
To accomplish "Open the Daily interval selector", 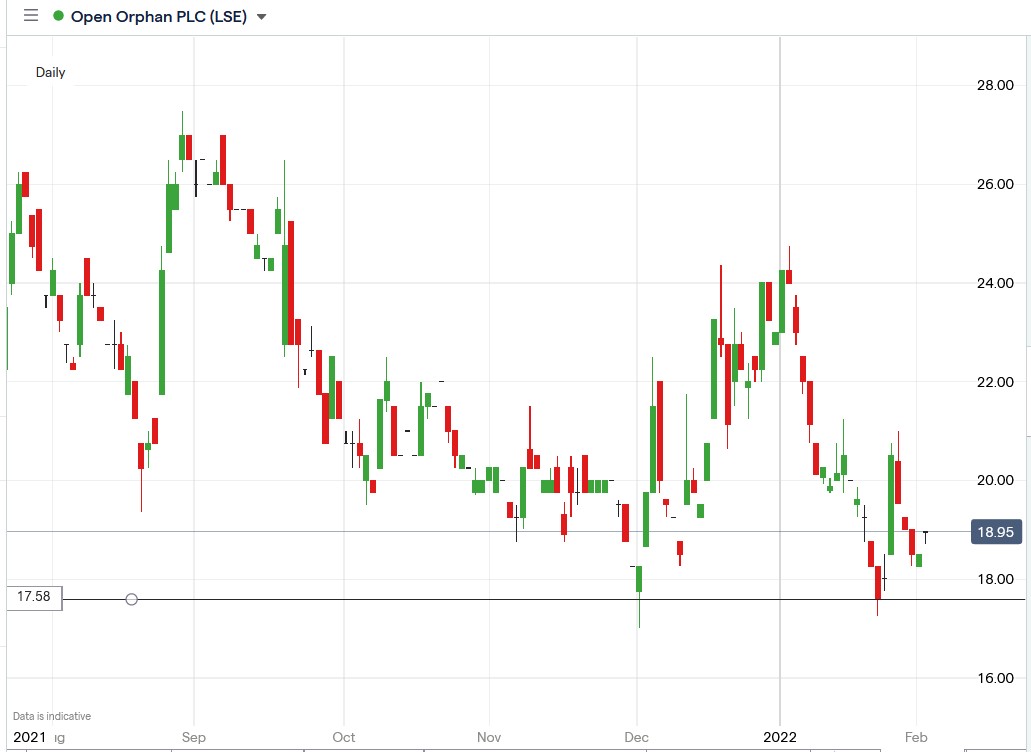I will 51,72.
